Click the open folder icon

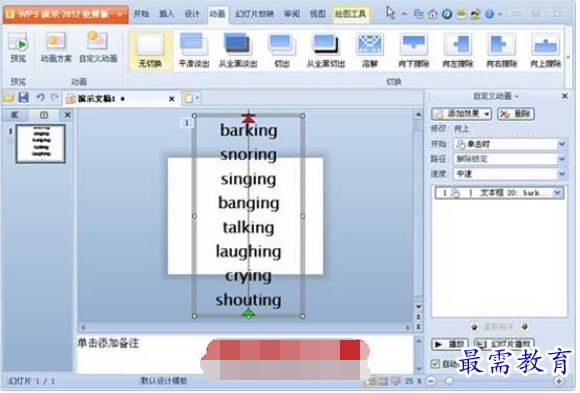(x=9, y=98)
